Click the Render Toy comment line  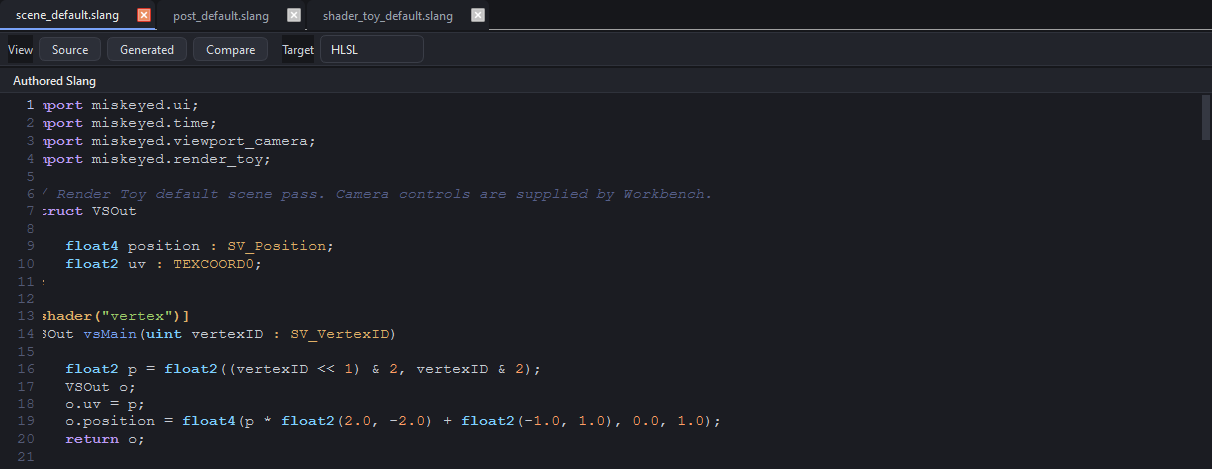pyautogui.click(x=376, y=193)
